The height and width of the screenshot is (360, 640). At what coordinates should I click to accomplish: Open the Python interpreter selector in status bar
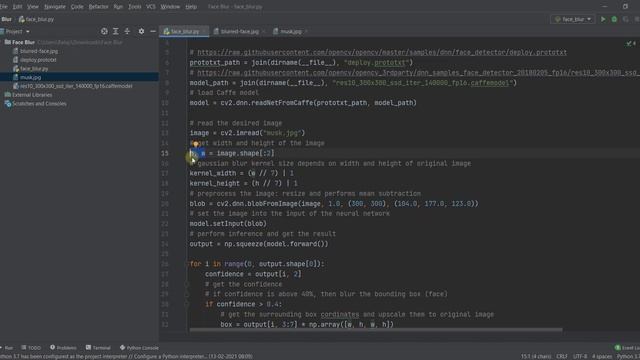(629, 356)
